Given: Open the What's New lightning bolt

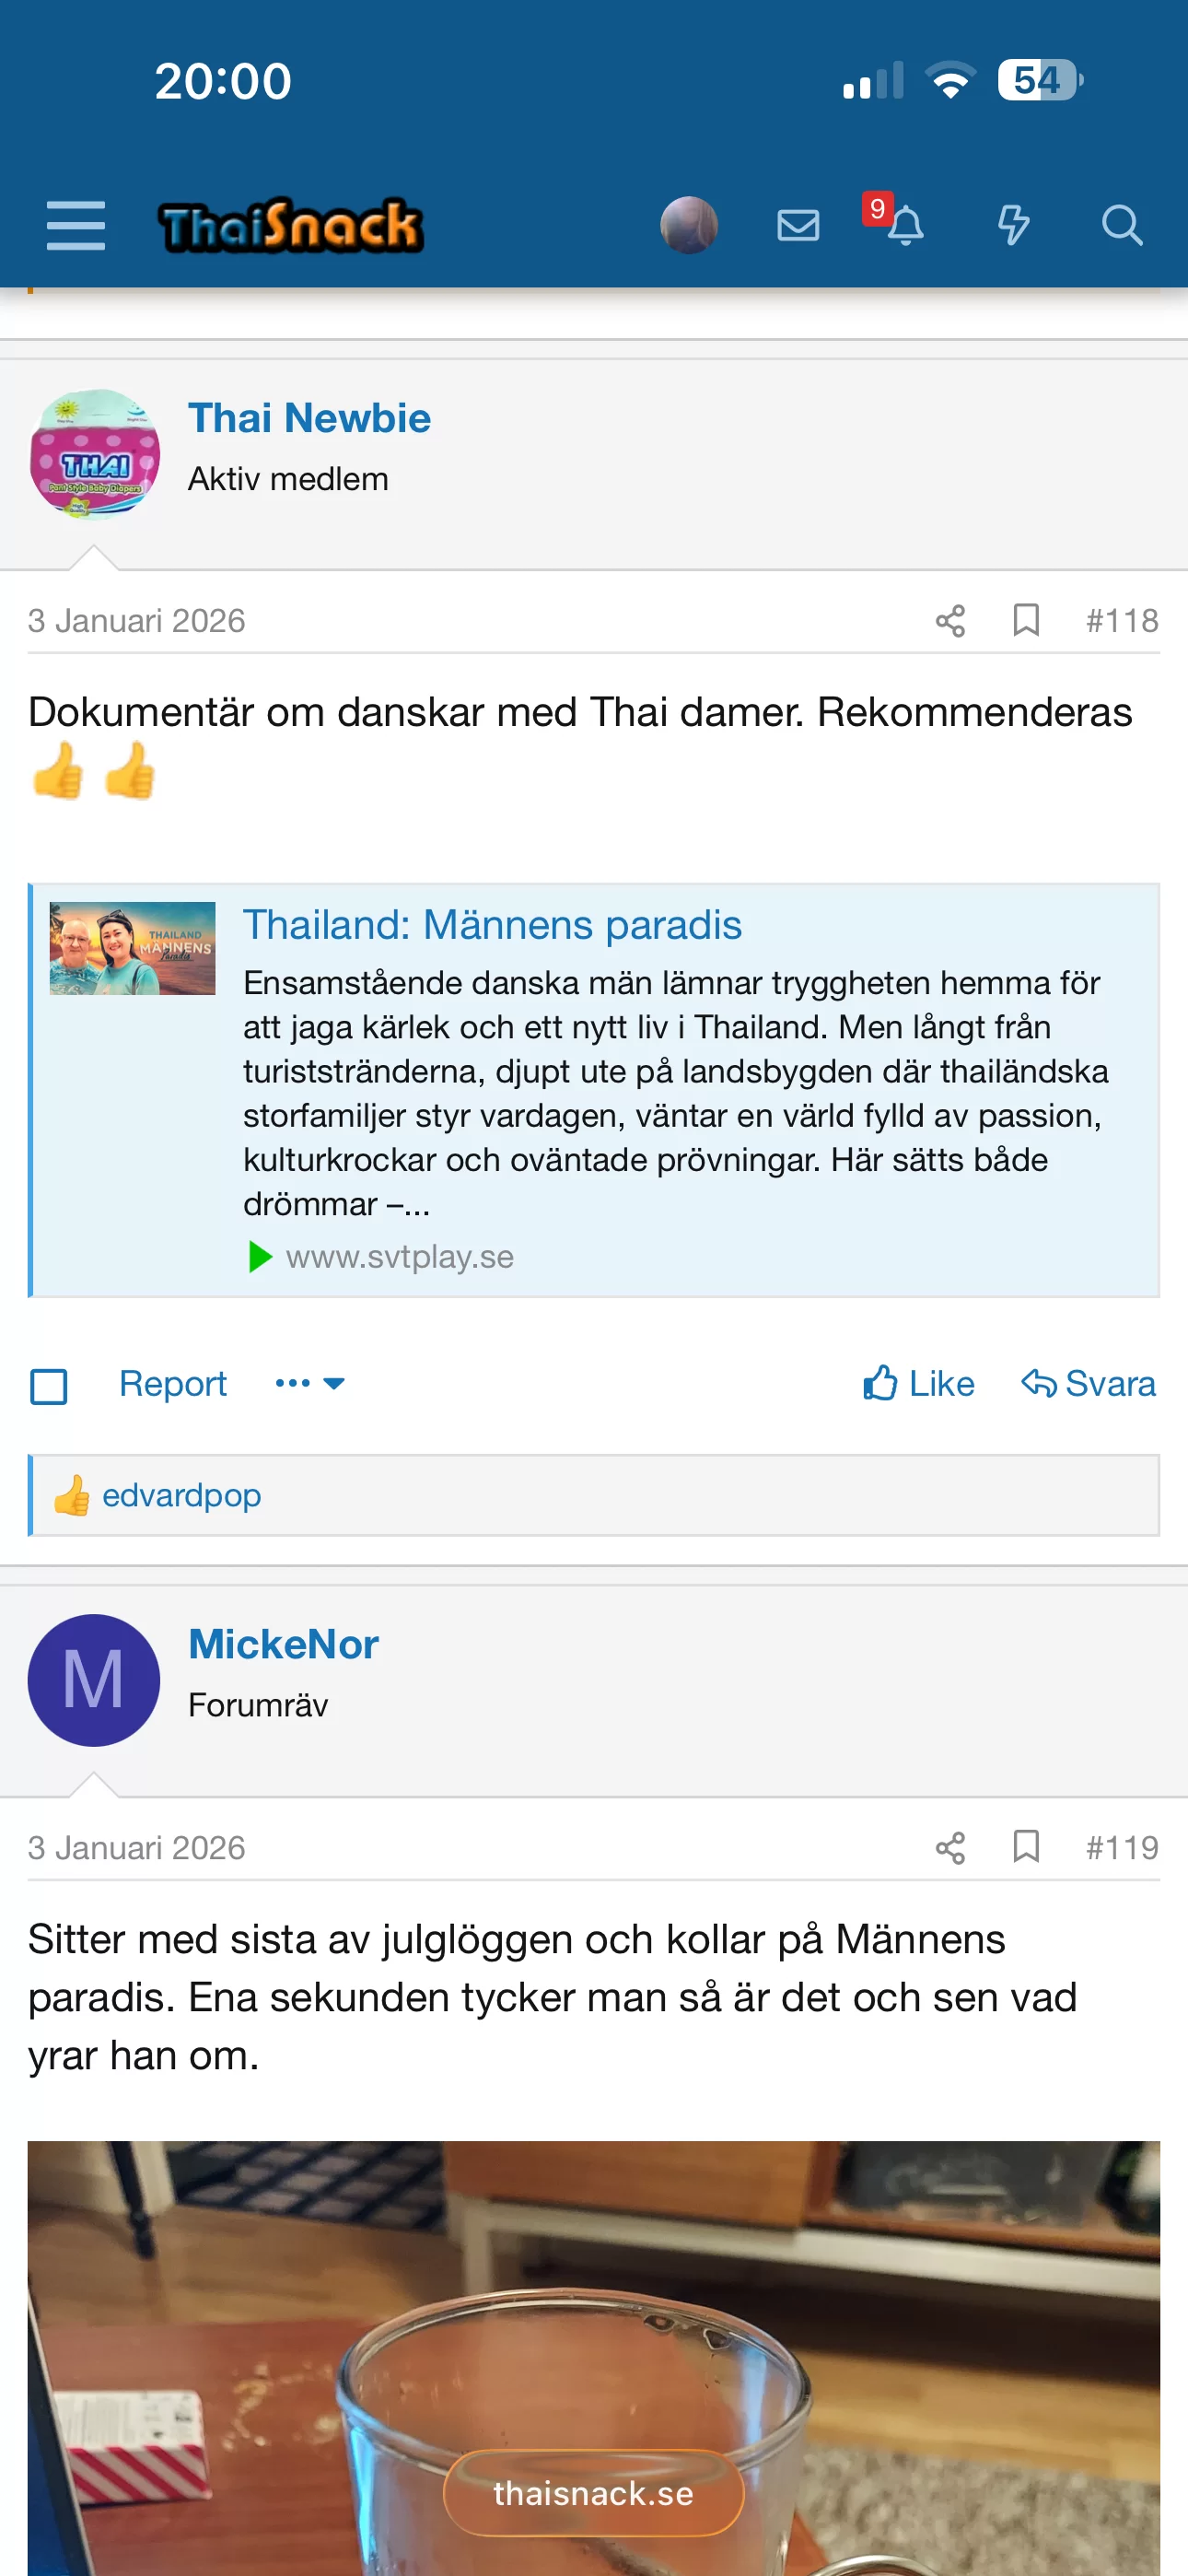Looking at the screenshot, I should (1013, 225).
